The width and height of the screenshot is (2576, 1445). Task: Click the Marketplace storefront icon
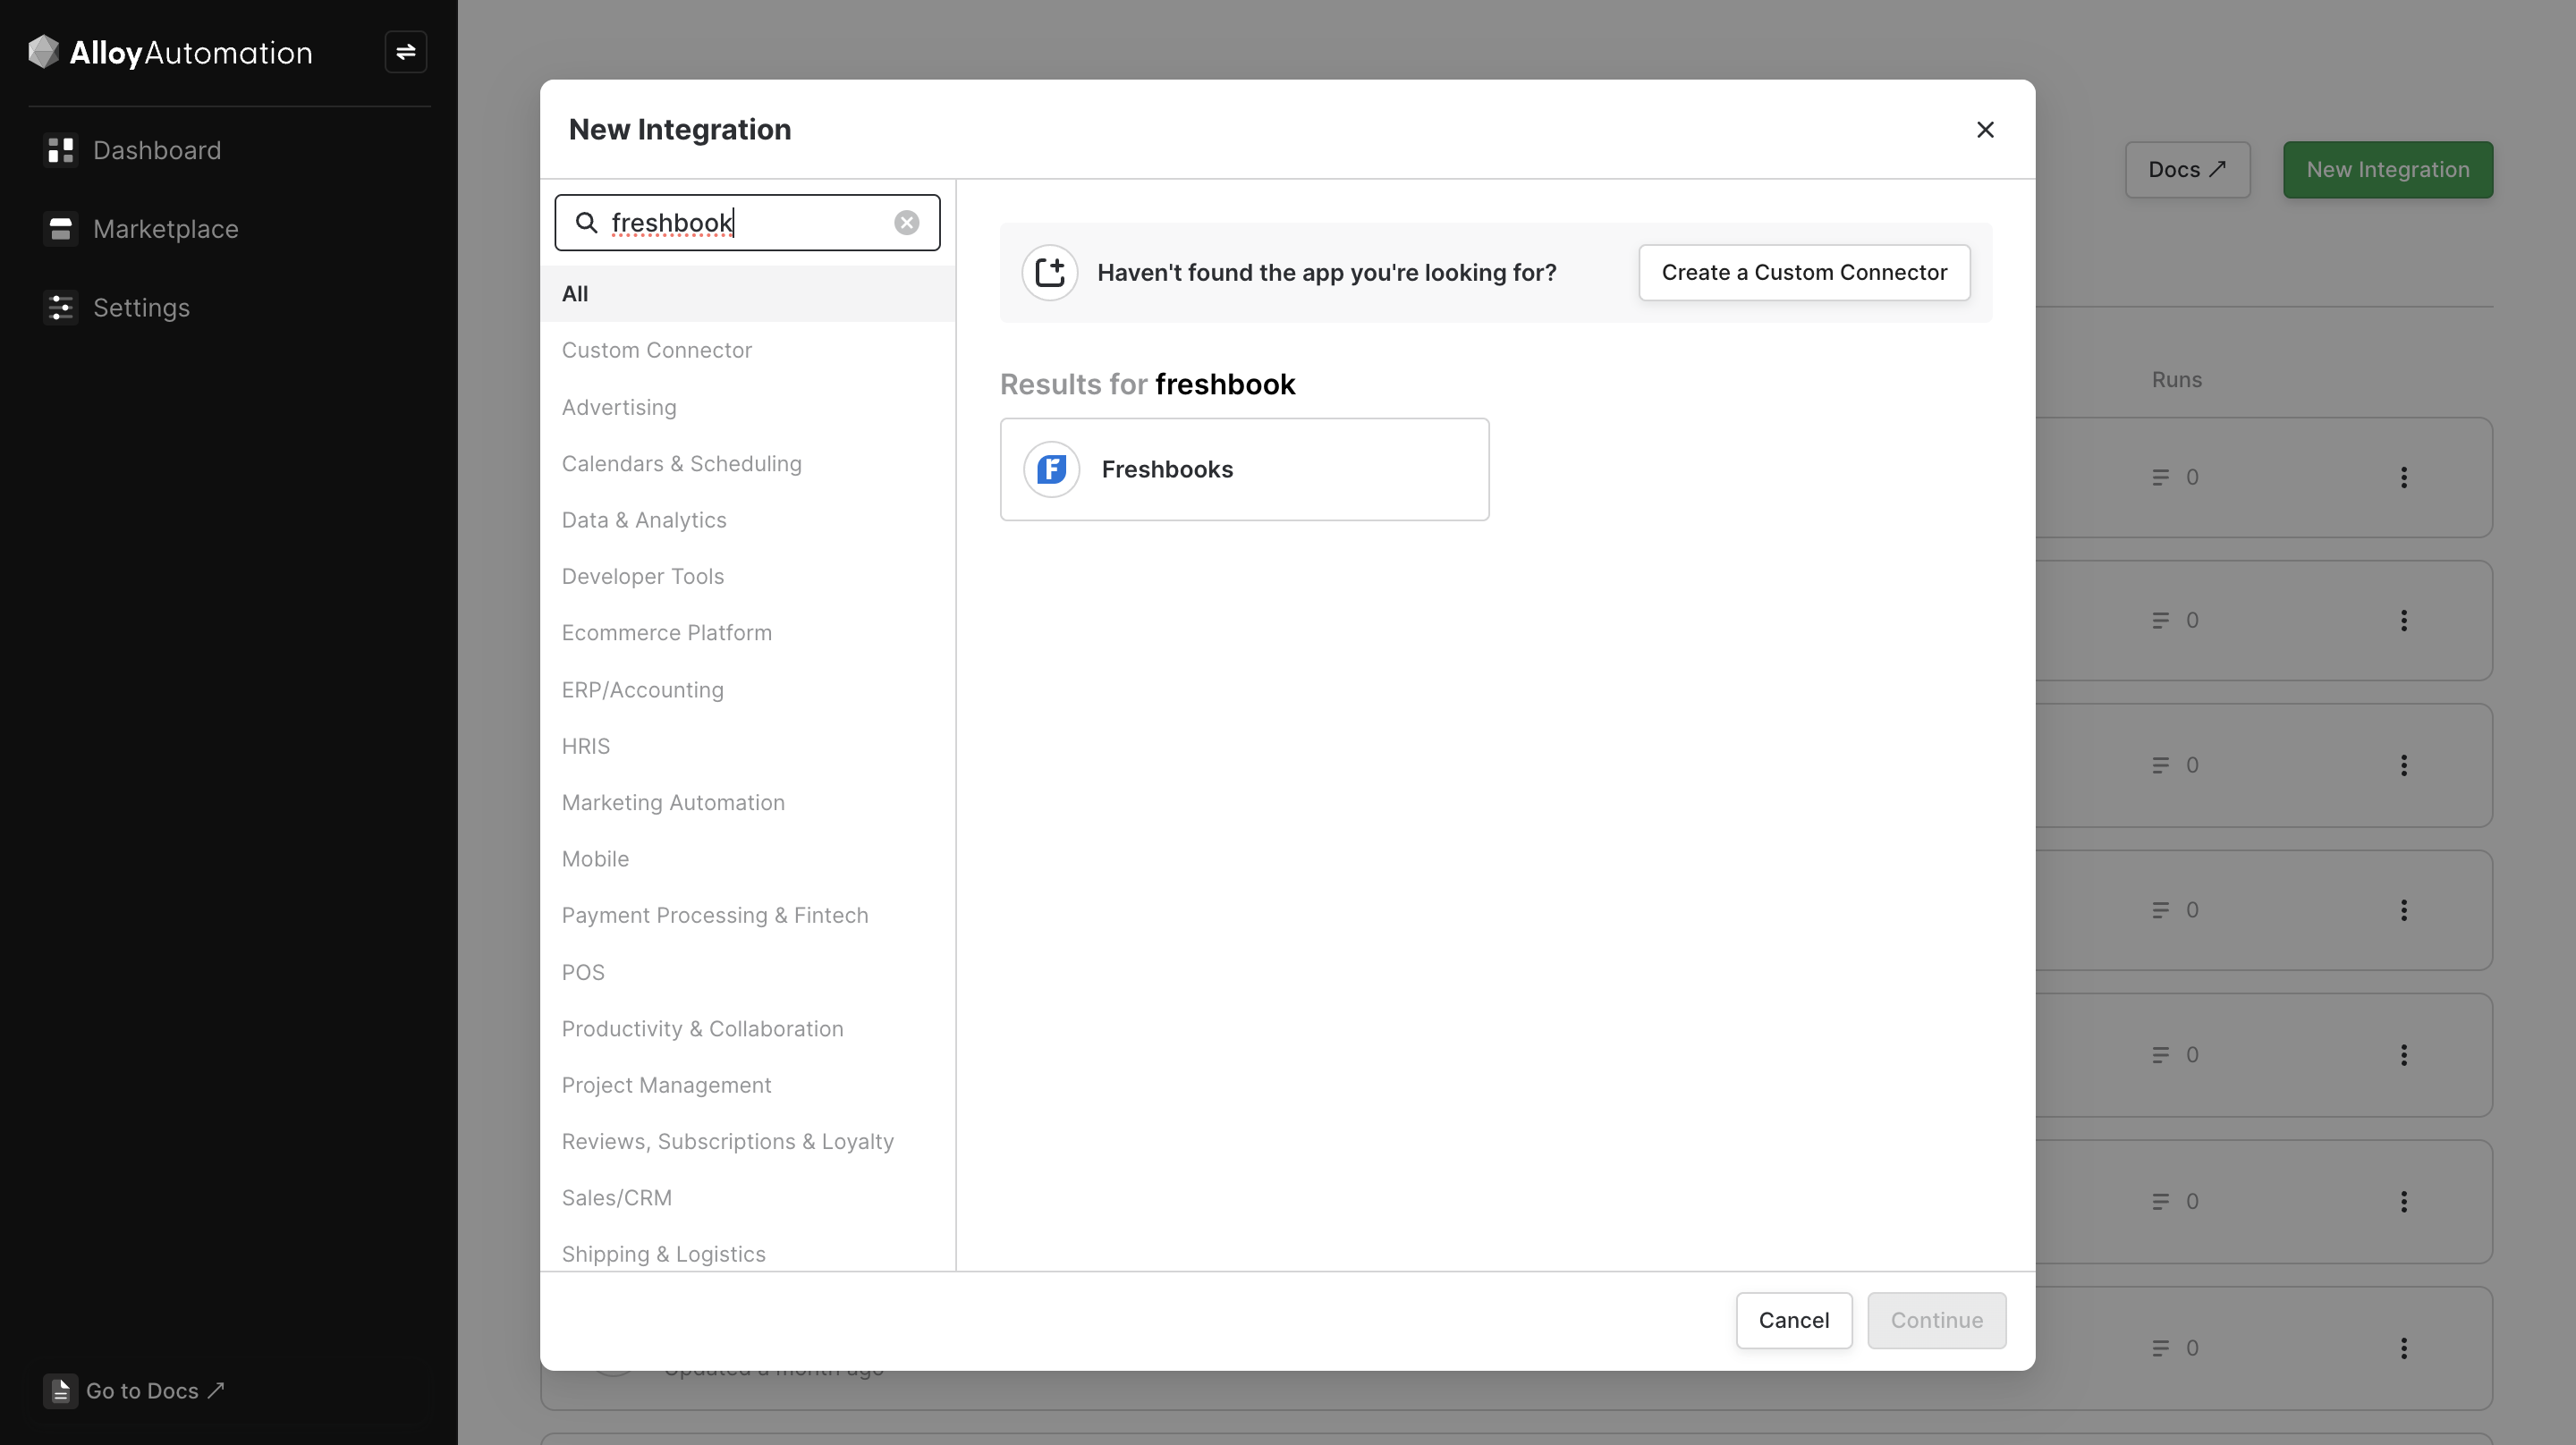[61, 229]
